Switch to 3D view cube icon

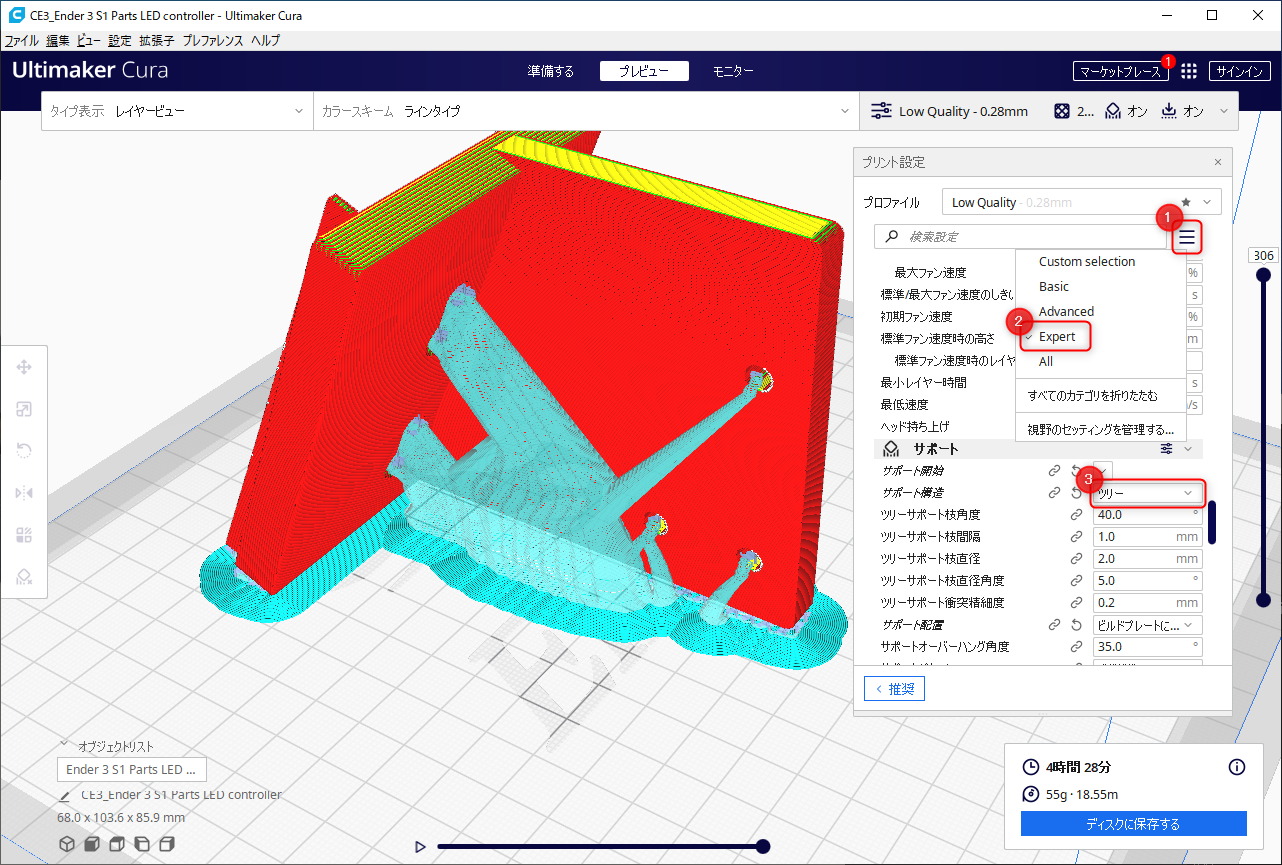click(x=67, y=844)
